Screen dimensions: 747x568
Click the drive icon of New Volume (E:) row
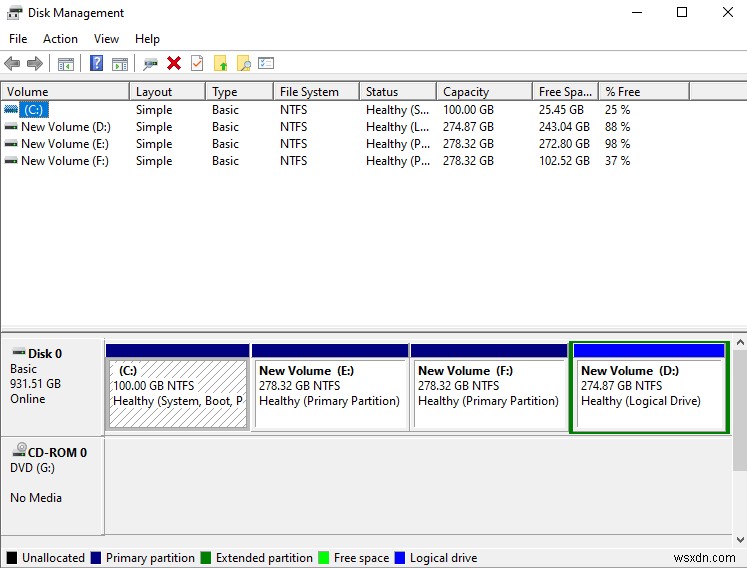pyautogui.click(x=11, y=144)
